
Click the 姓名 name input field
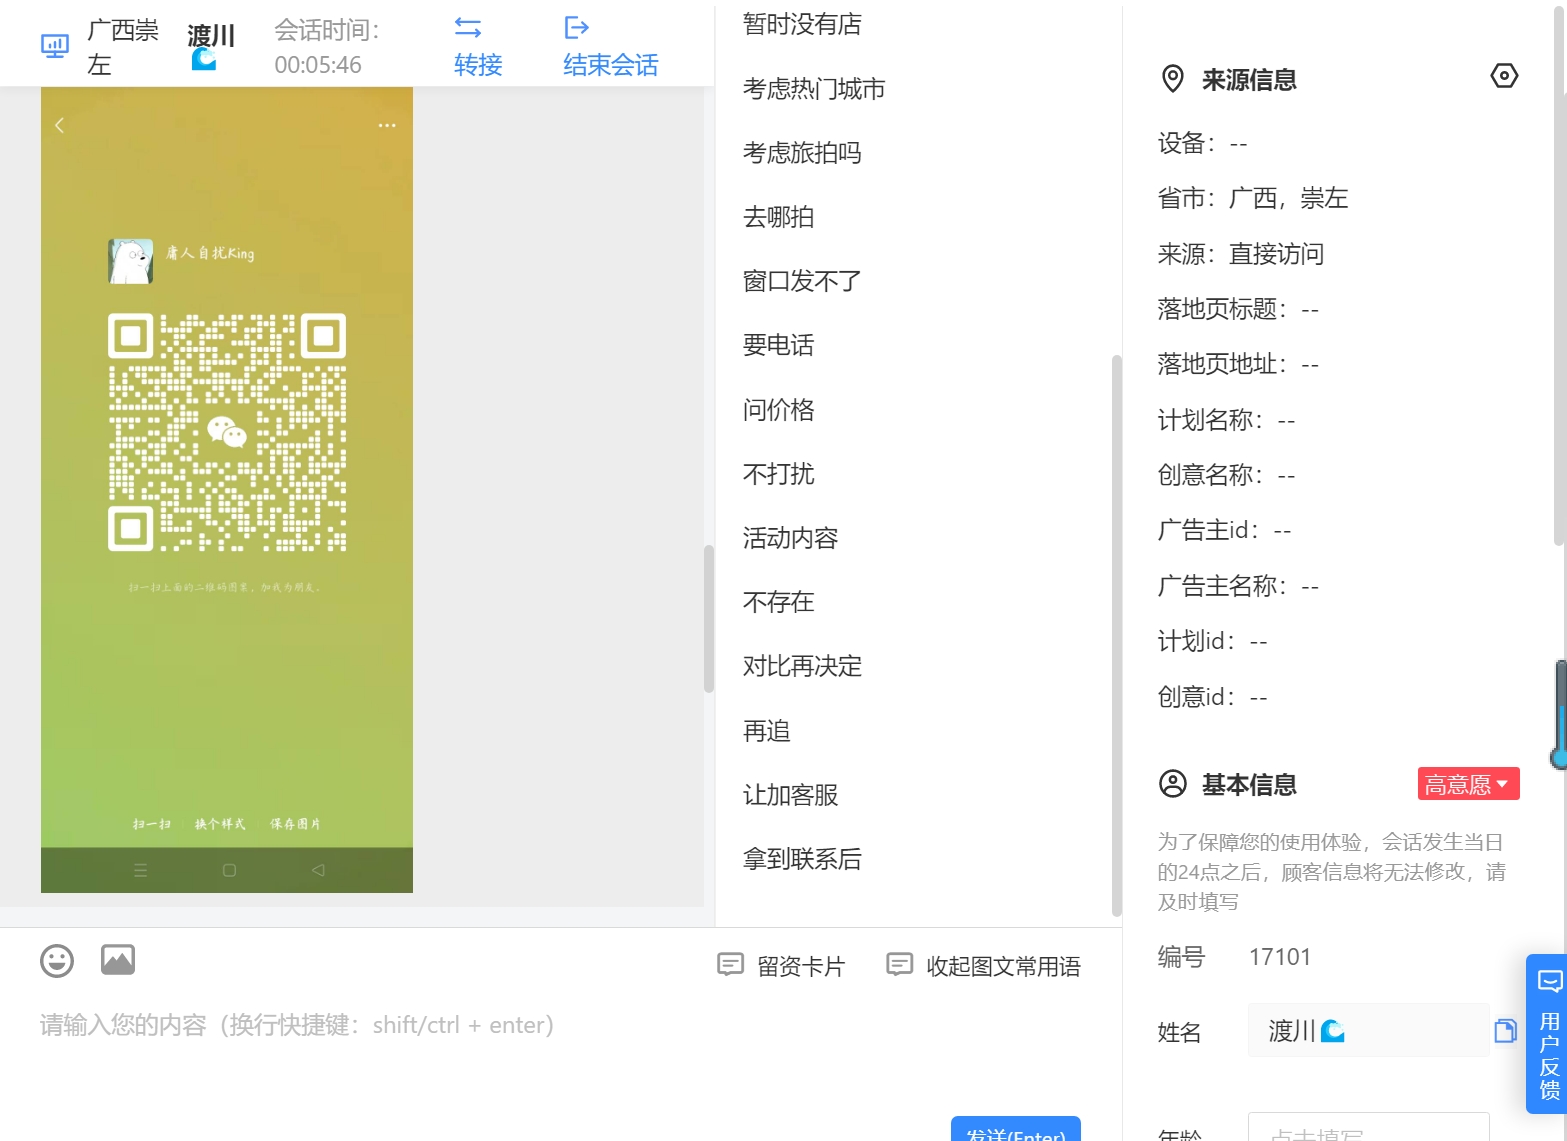click(1368, 1031)
